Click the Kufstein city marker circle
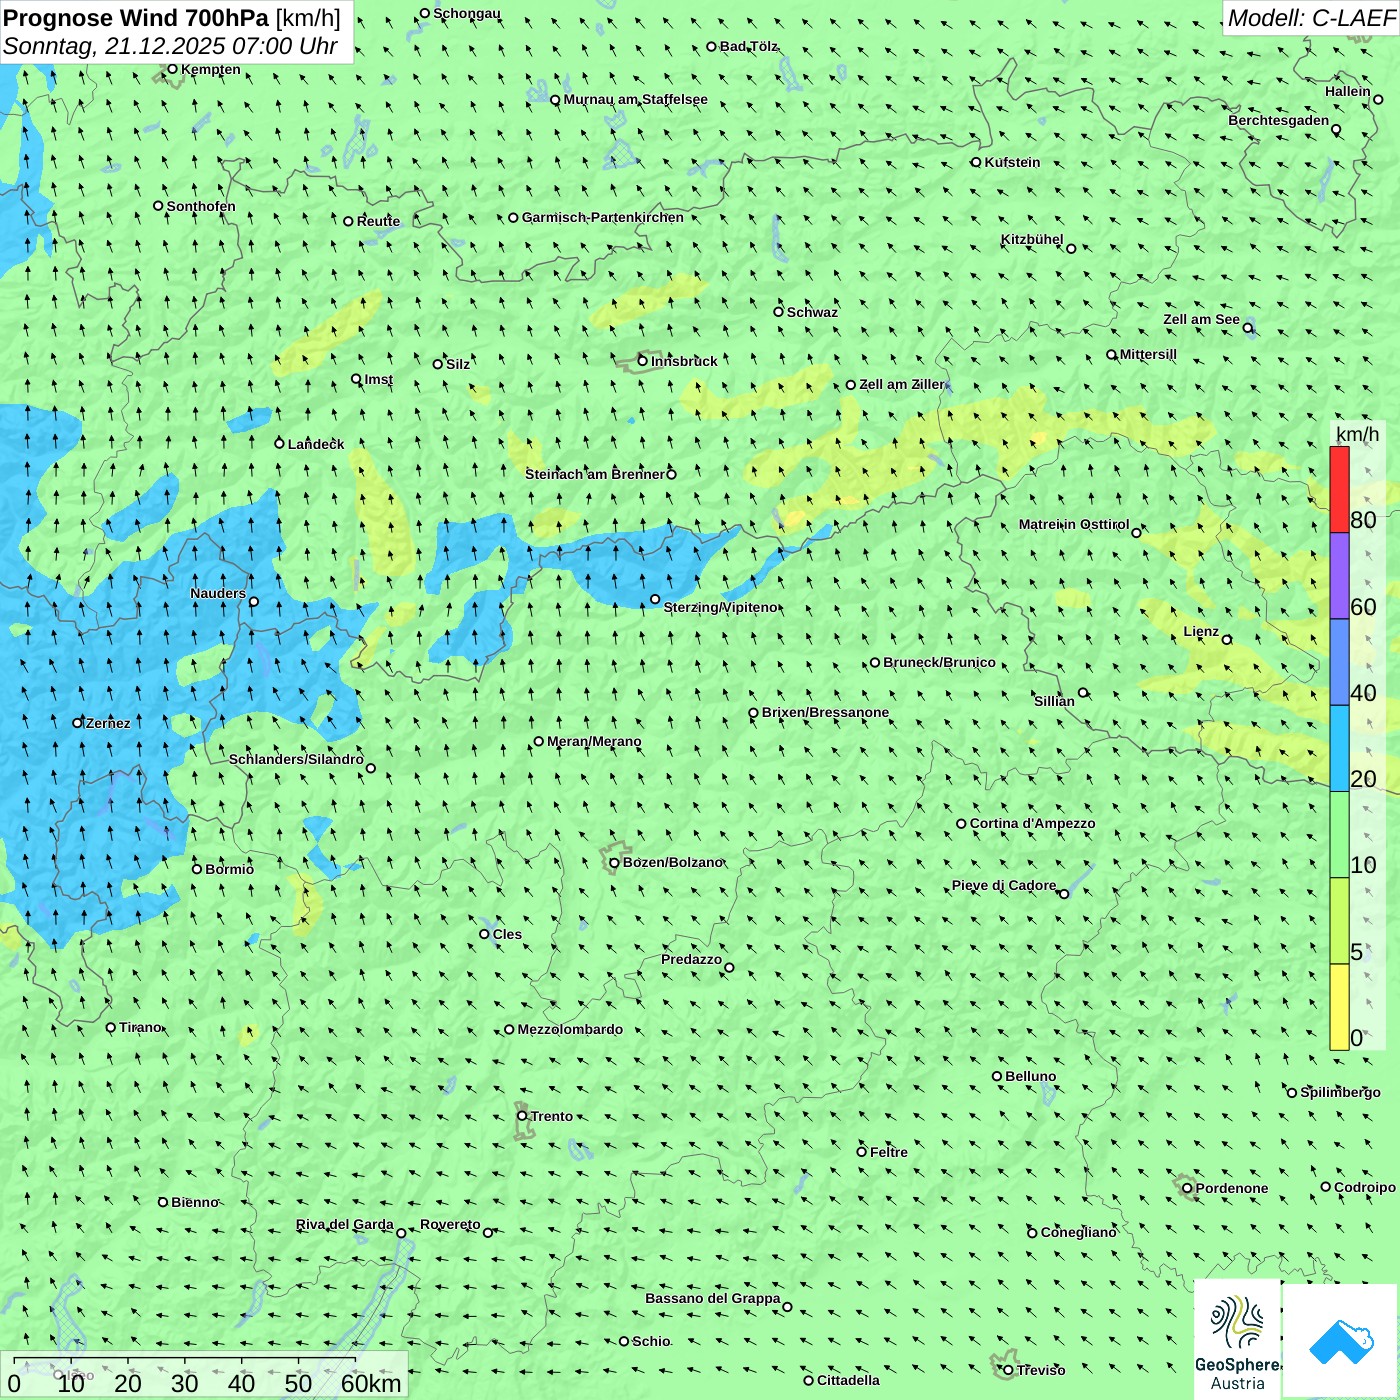Viewport: 1400px width, 1400px height. (976, 162)
